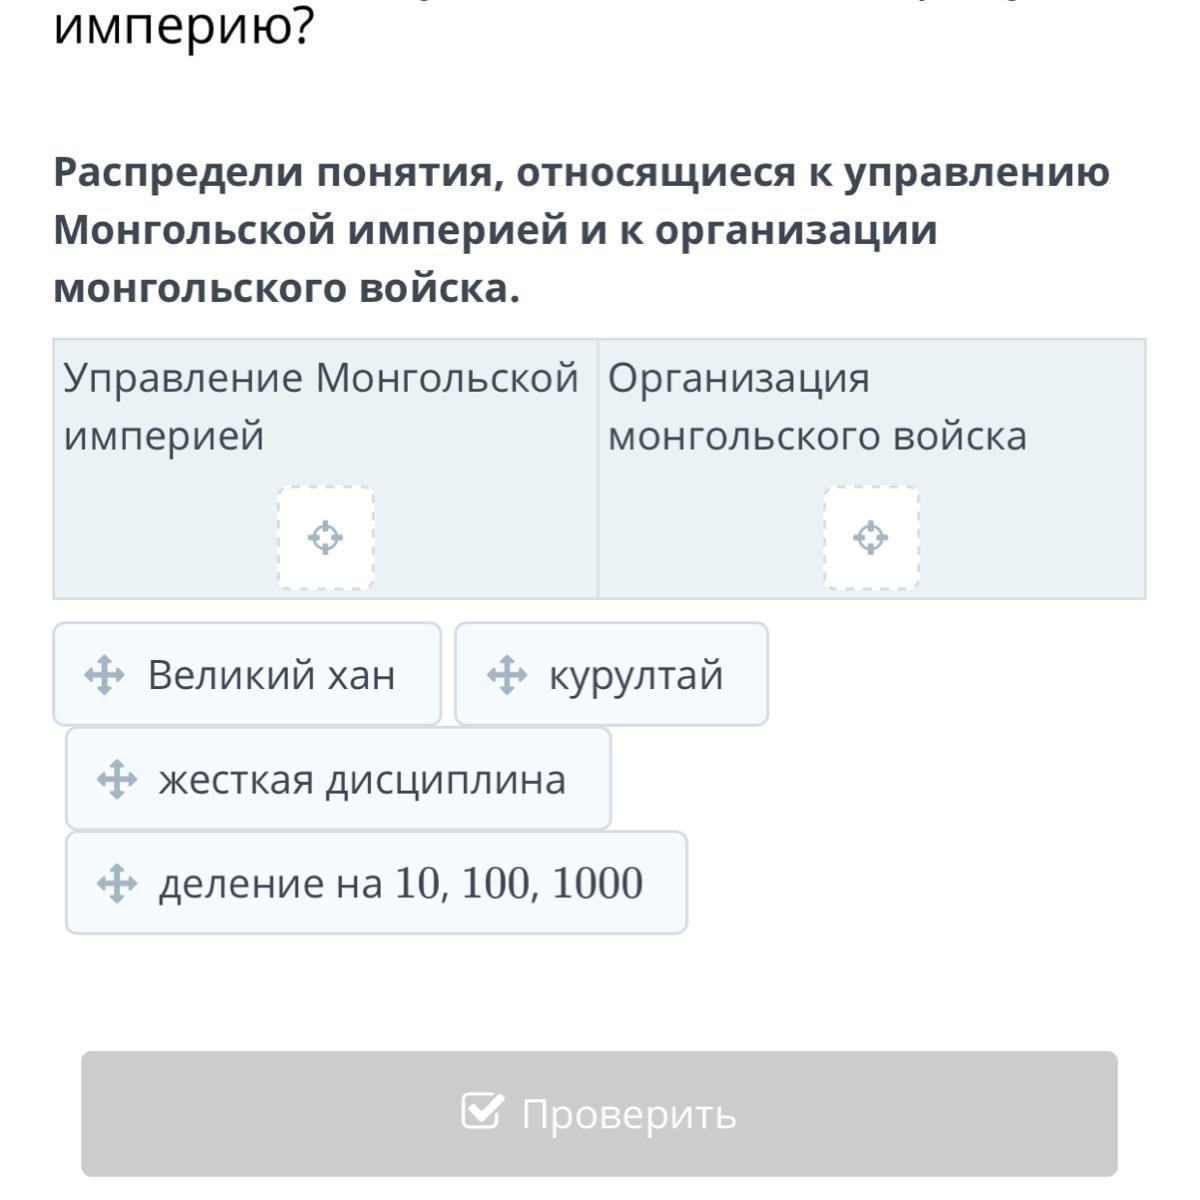Click bold text монгольского войска. in instructions
Image resolution: width=1200 pixels, height=1200 pixels.
pyautogui.click(x=287, y=288)
